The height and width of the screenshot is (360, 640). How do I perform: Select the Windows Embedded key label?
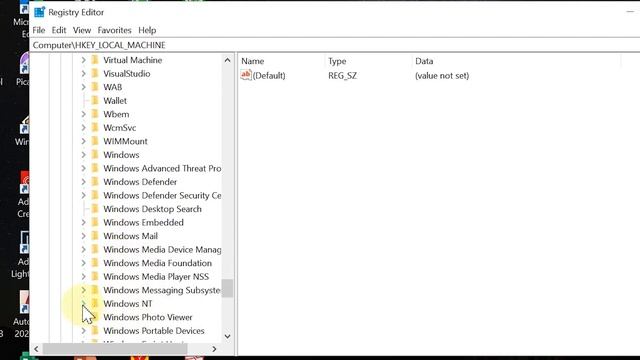tap(143, 222)
